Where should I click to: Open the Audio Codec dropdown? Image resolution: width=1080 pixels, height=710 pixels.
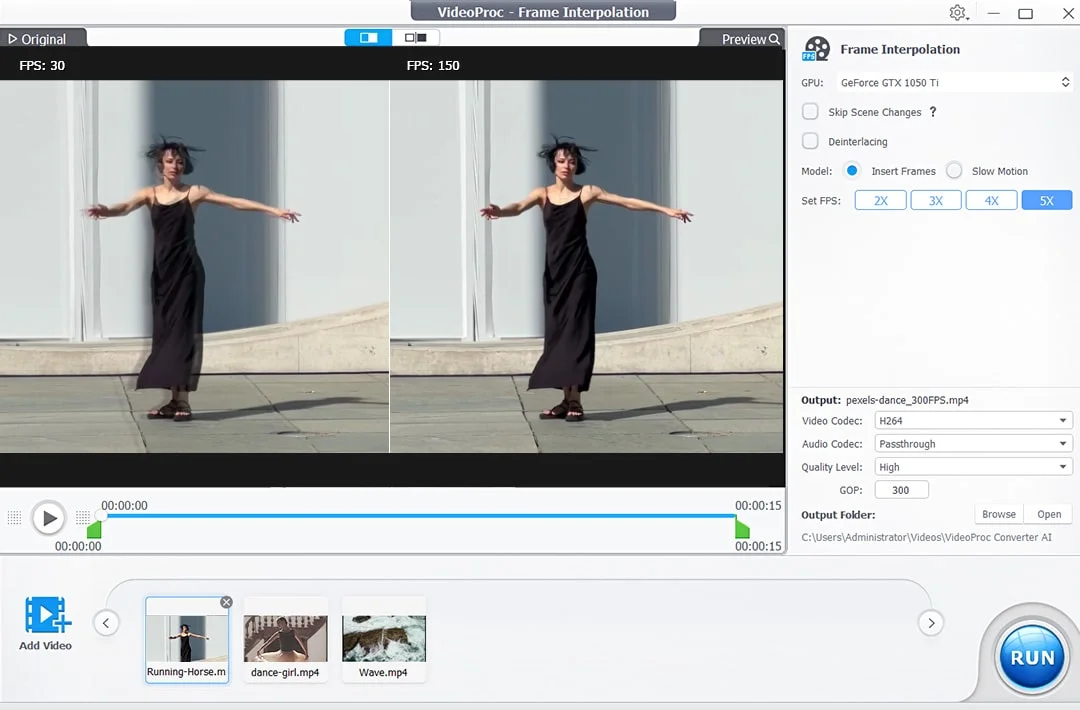coord(1063,443)
